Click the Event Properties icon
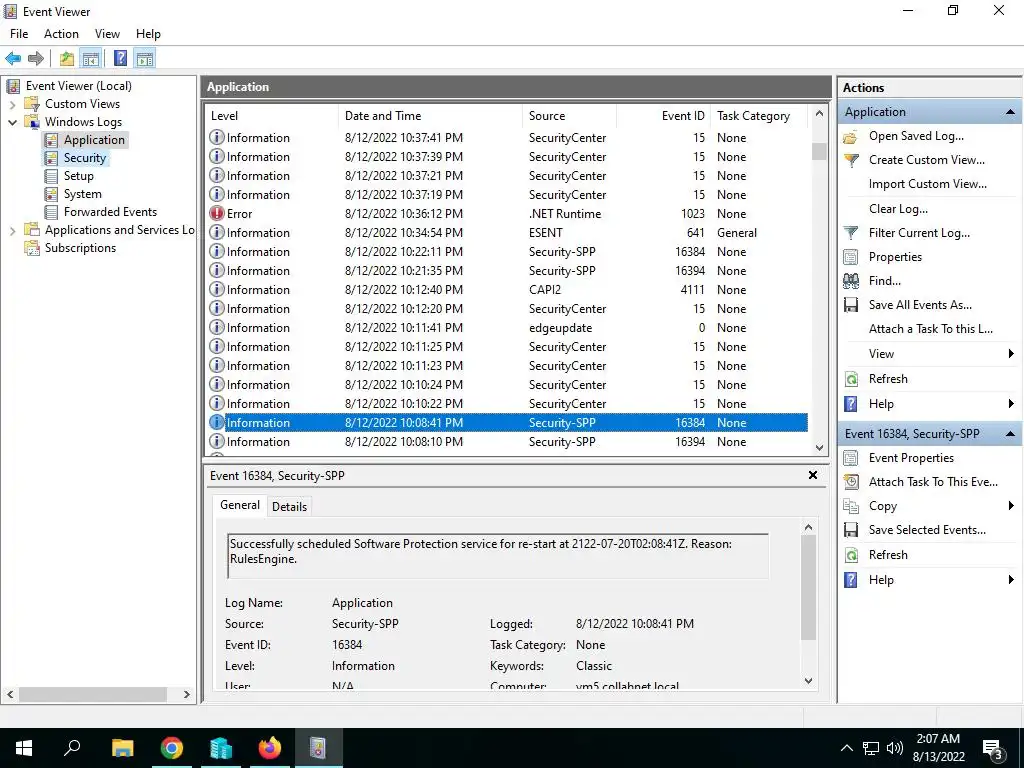1024x768 pixels. 850,458
